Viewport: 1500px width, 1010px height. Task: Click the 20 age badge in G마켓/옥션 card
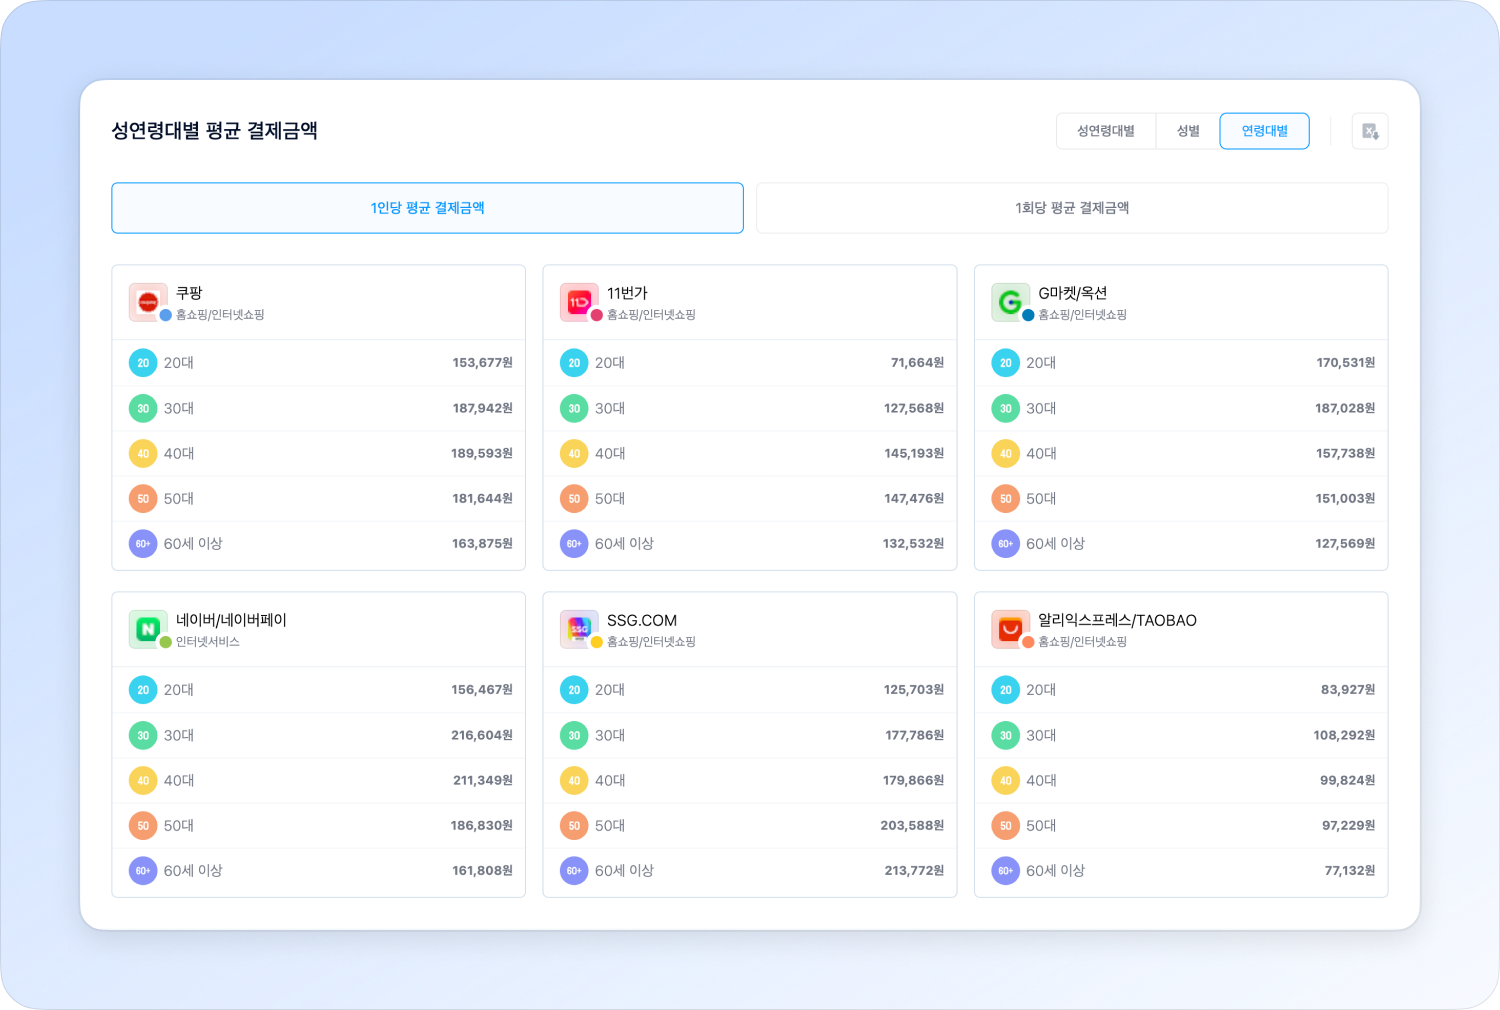tap(1006, 363)
